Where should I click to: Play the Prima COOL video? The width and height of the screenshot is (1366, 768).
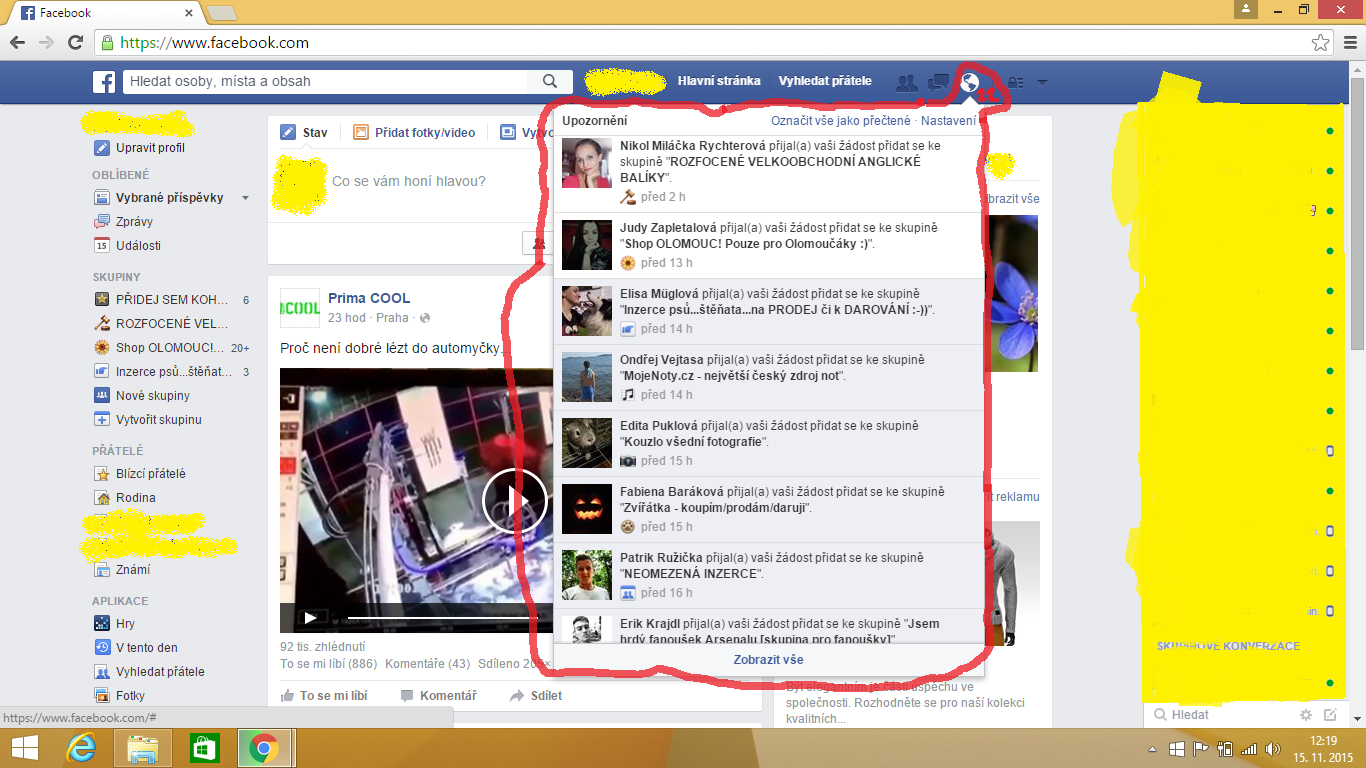click(x=515, y=501)
